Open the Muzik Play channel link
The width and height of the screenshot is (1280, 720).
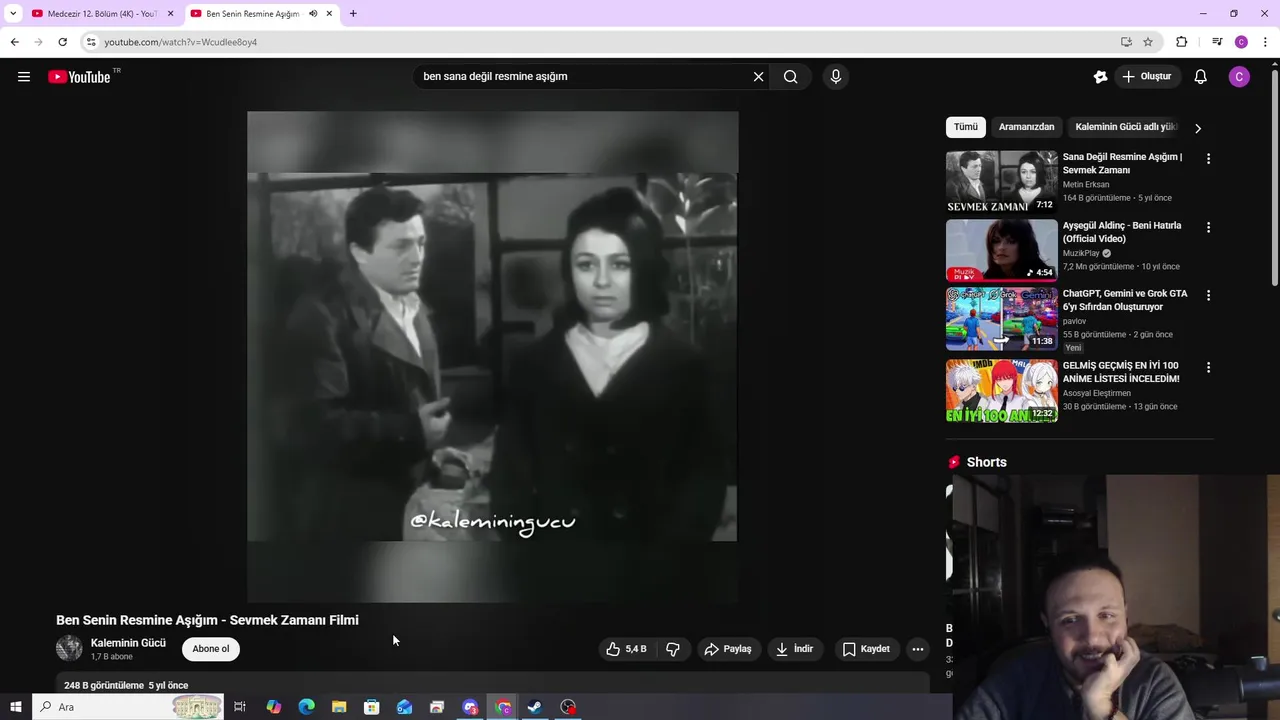1081,253
